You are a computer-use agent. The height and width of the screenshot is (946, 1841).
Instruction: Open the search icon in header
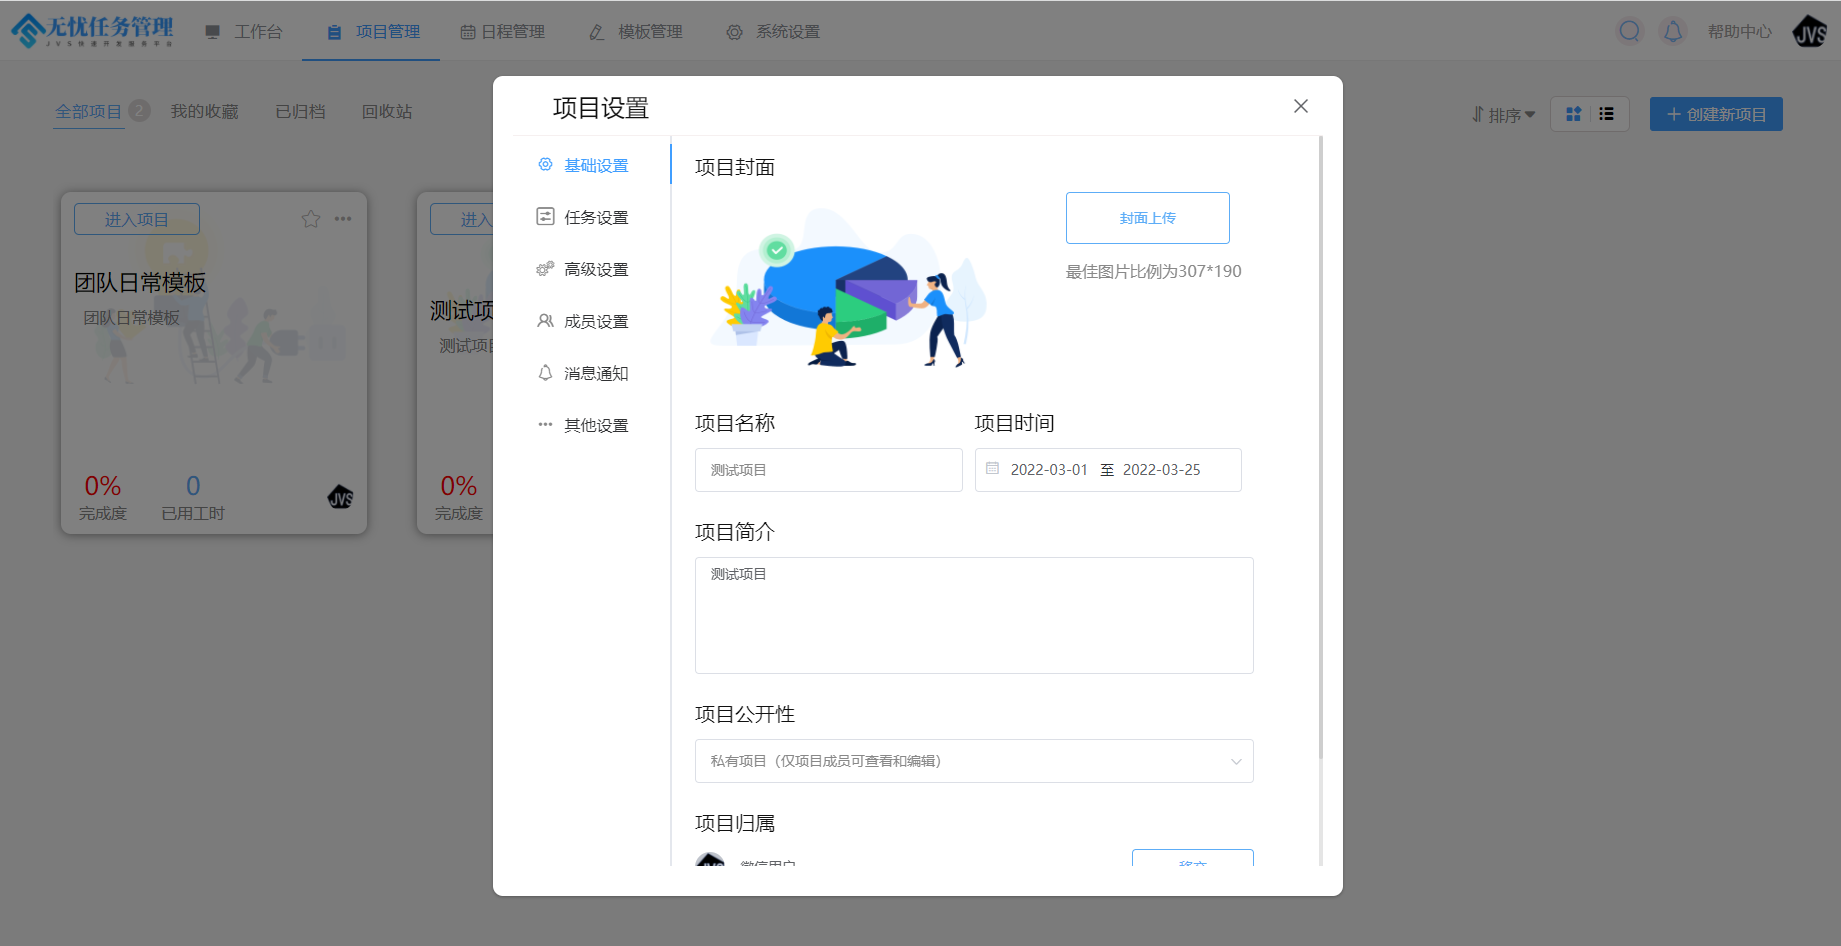[1630, 31]
